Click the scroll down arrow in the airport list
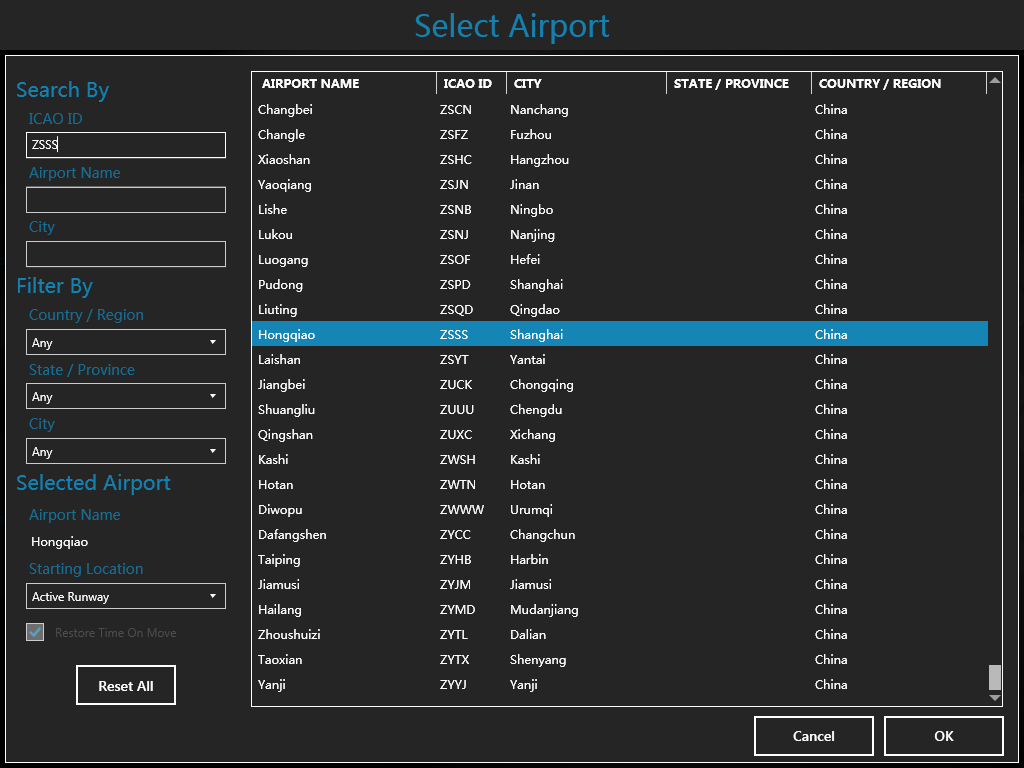 point(994,698)
